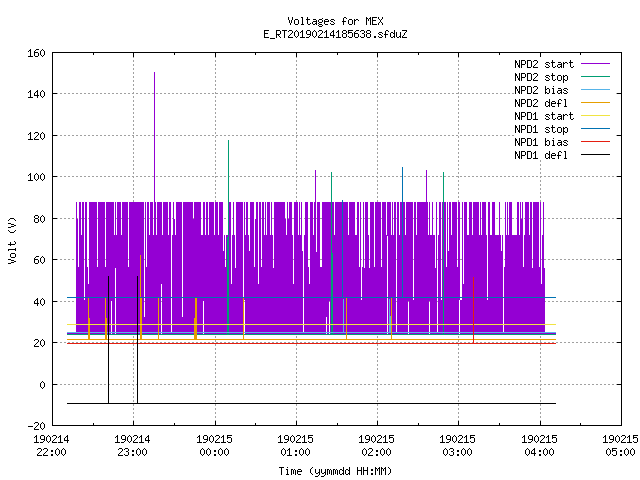Select the 'NPD1 start' legend label
640x480 pixels.
544,116
